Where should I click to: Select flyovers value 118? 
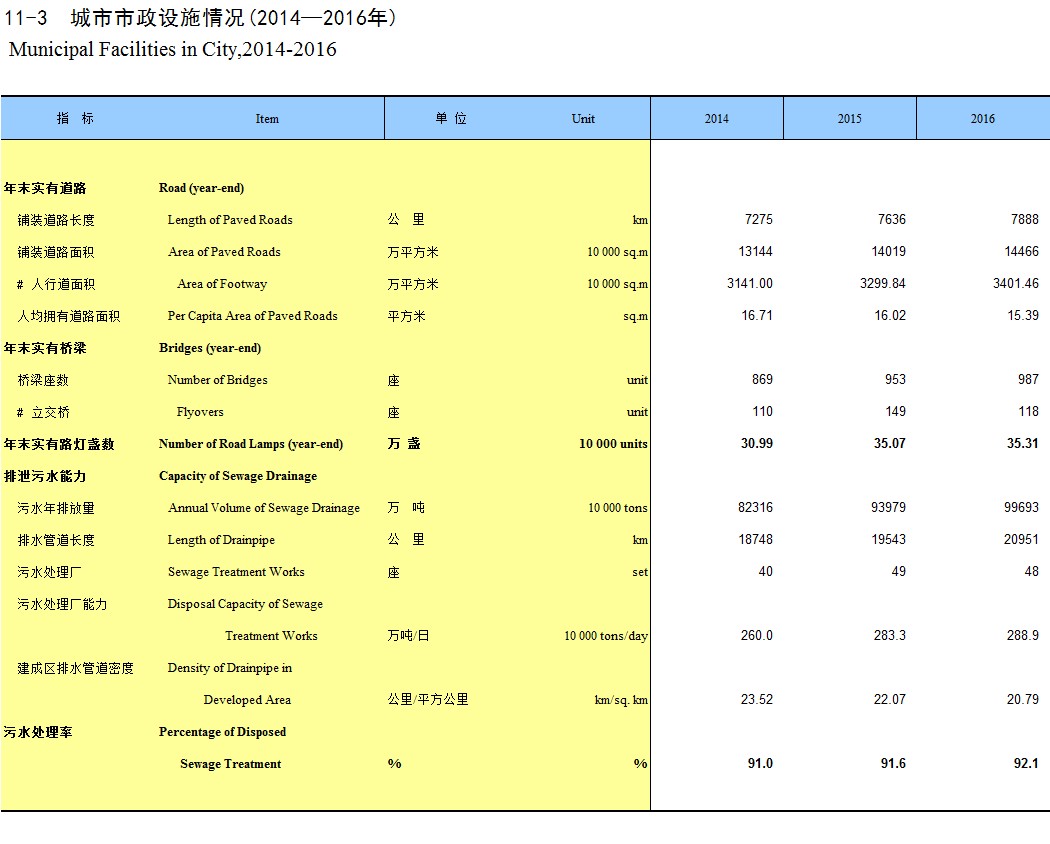pos(1029,412)
